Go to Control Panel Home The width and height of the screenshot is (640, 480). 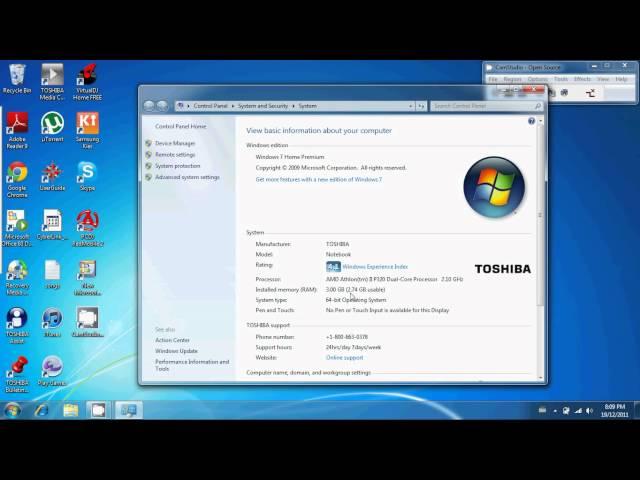coord(180,127)
